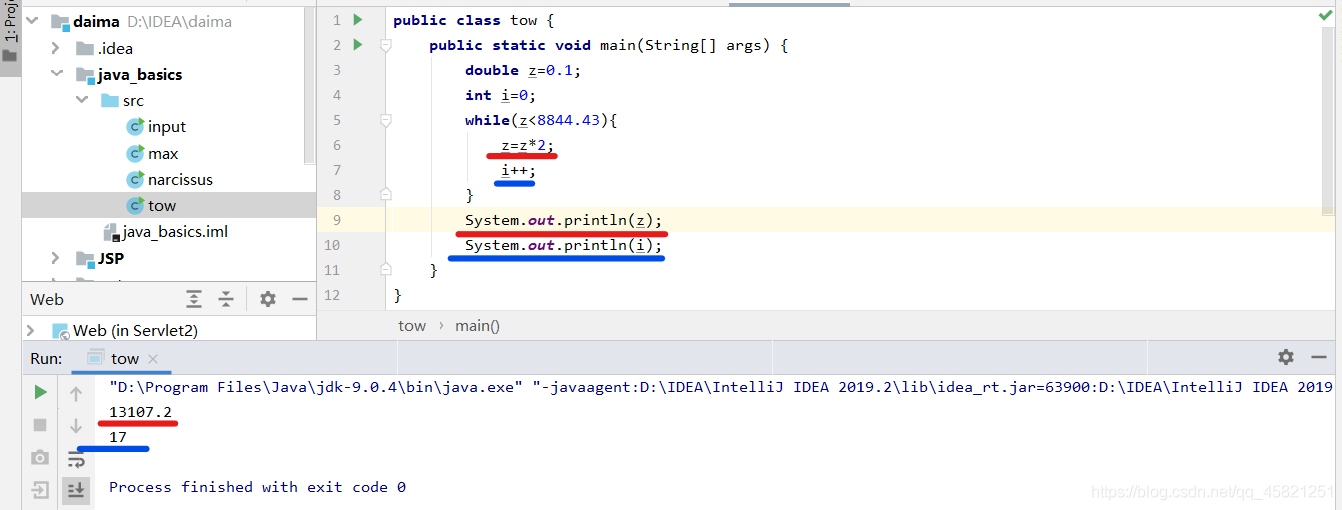Hide the Run tool window
Image resolution: width=1342 pixels, height=510 pixels.
(1319, 357)
